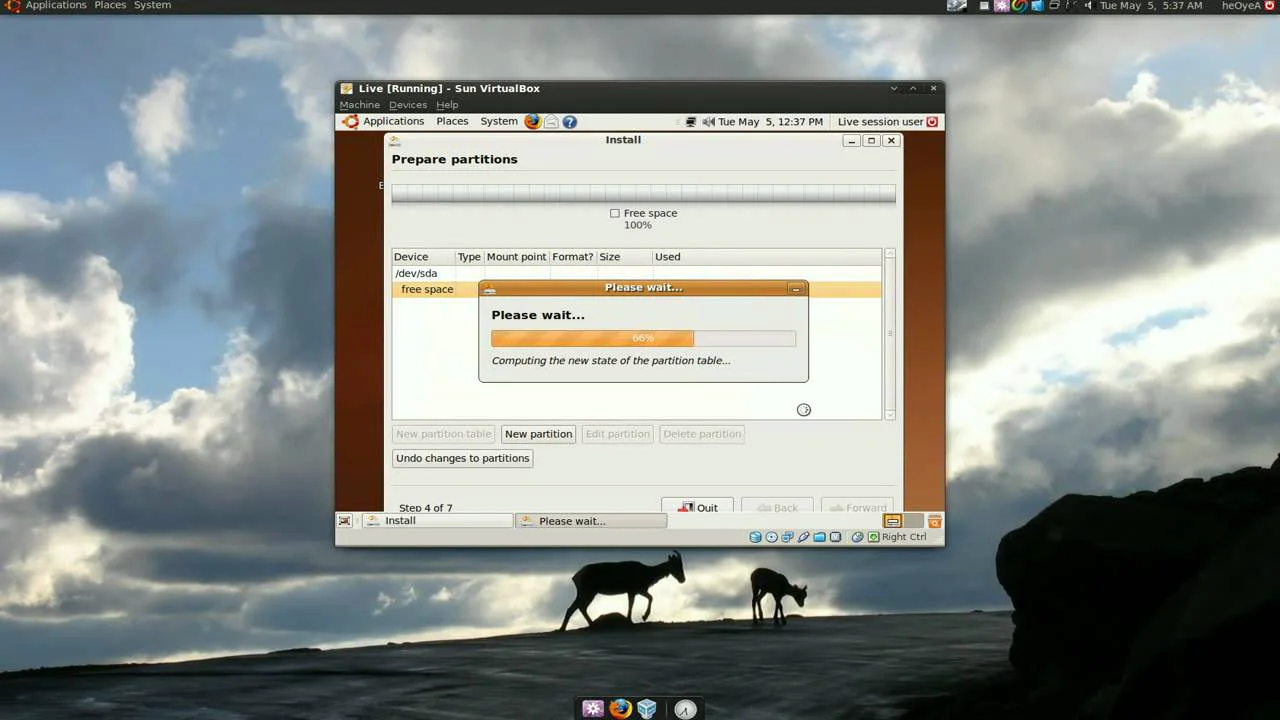Launch Firefox from the host dock
Screen dimensions: 1280x720
coord(621,709)
